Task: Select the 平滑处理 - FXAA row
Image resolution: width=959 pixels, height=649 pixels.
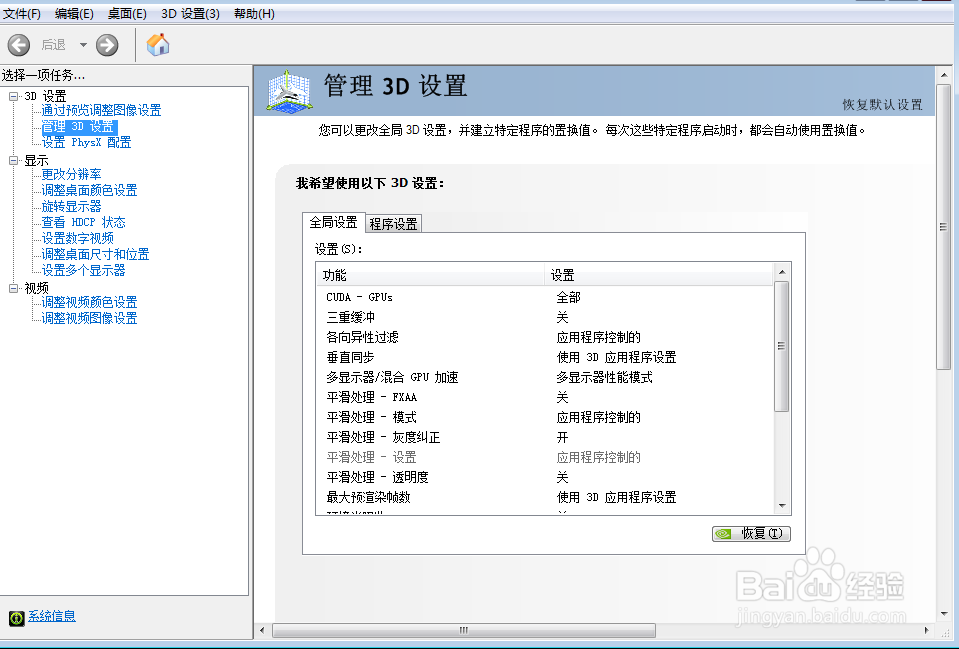Action: (545, 397)
